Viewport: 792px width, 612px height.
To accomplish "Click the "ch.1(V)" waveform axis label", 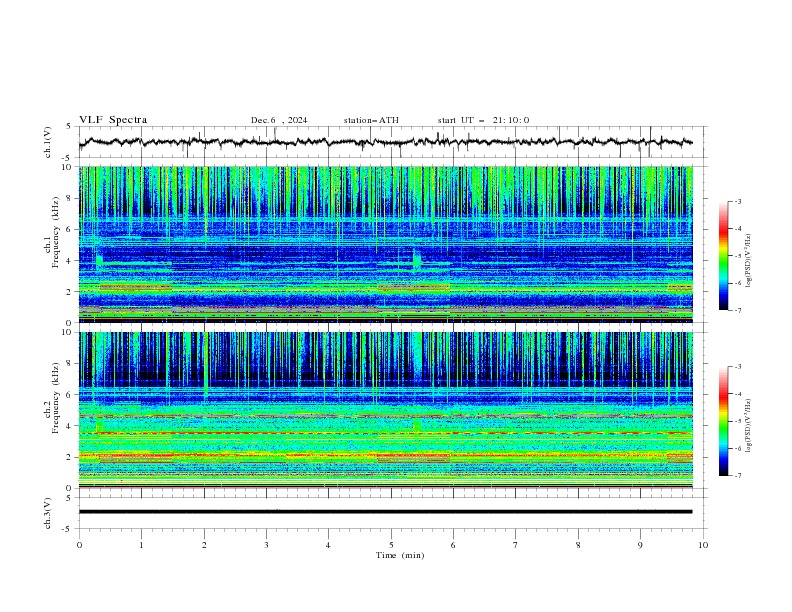I will [47, 142].
